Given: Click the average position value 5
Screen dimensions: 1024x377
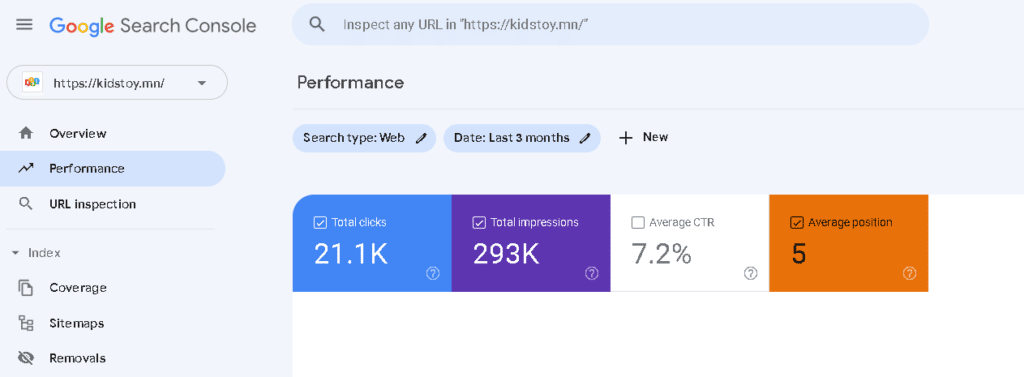Looking at the screenshot, I should (799, 254).
